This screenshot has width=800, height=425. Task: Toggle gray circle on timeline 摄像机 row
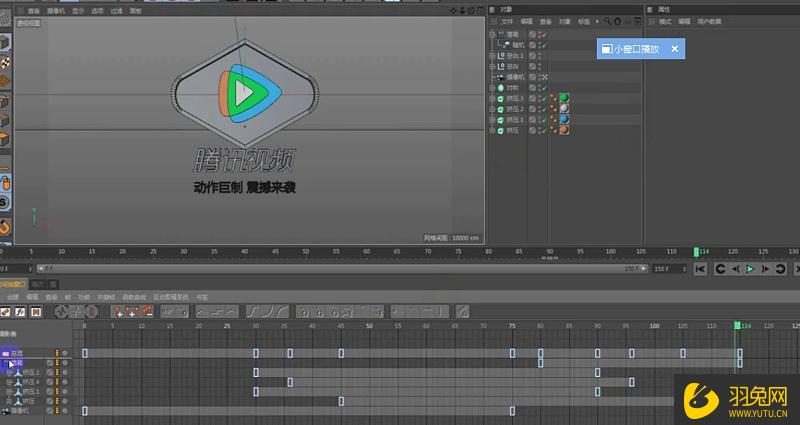tap(65, 411)
